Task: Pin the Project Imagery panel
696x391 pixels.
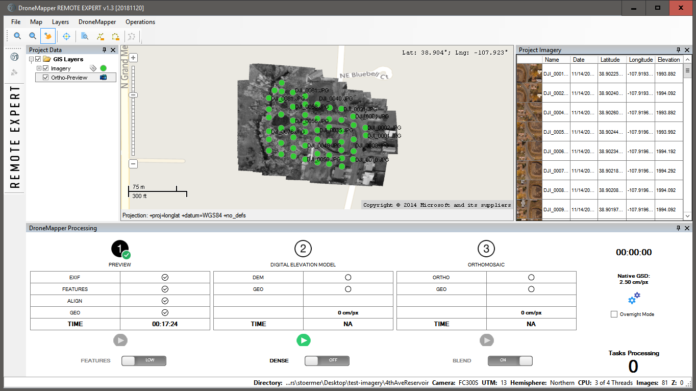Action: click(x=678, y=50)
